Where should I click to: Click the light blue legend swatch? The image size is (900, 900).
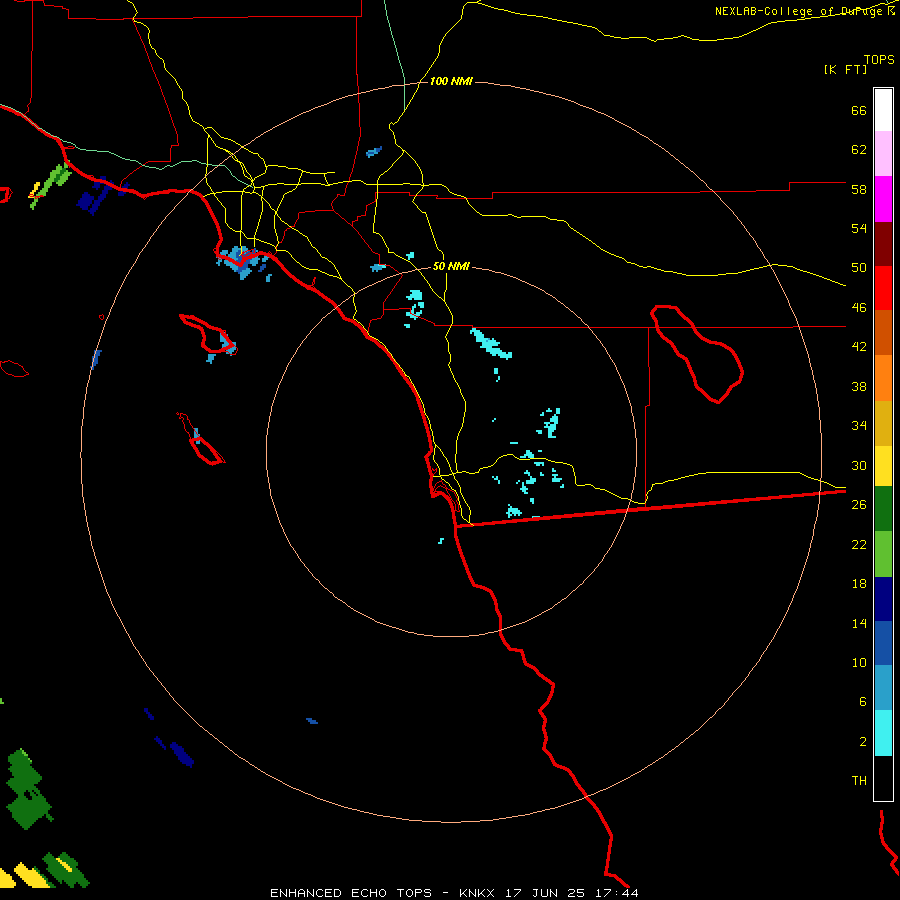pos(883,688)
